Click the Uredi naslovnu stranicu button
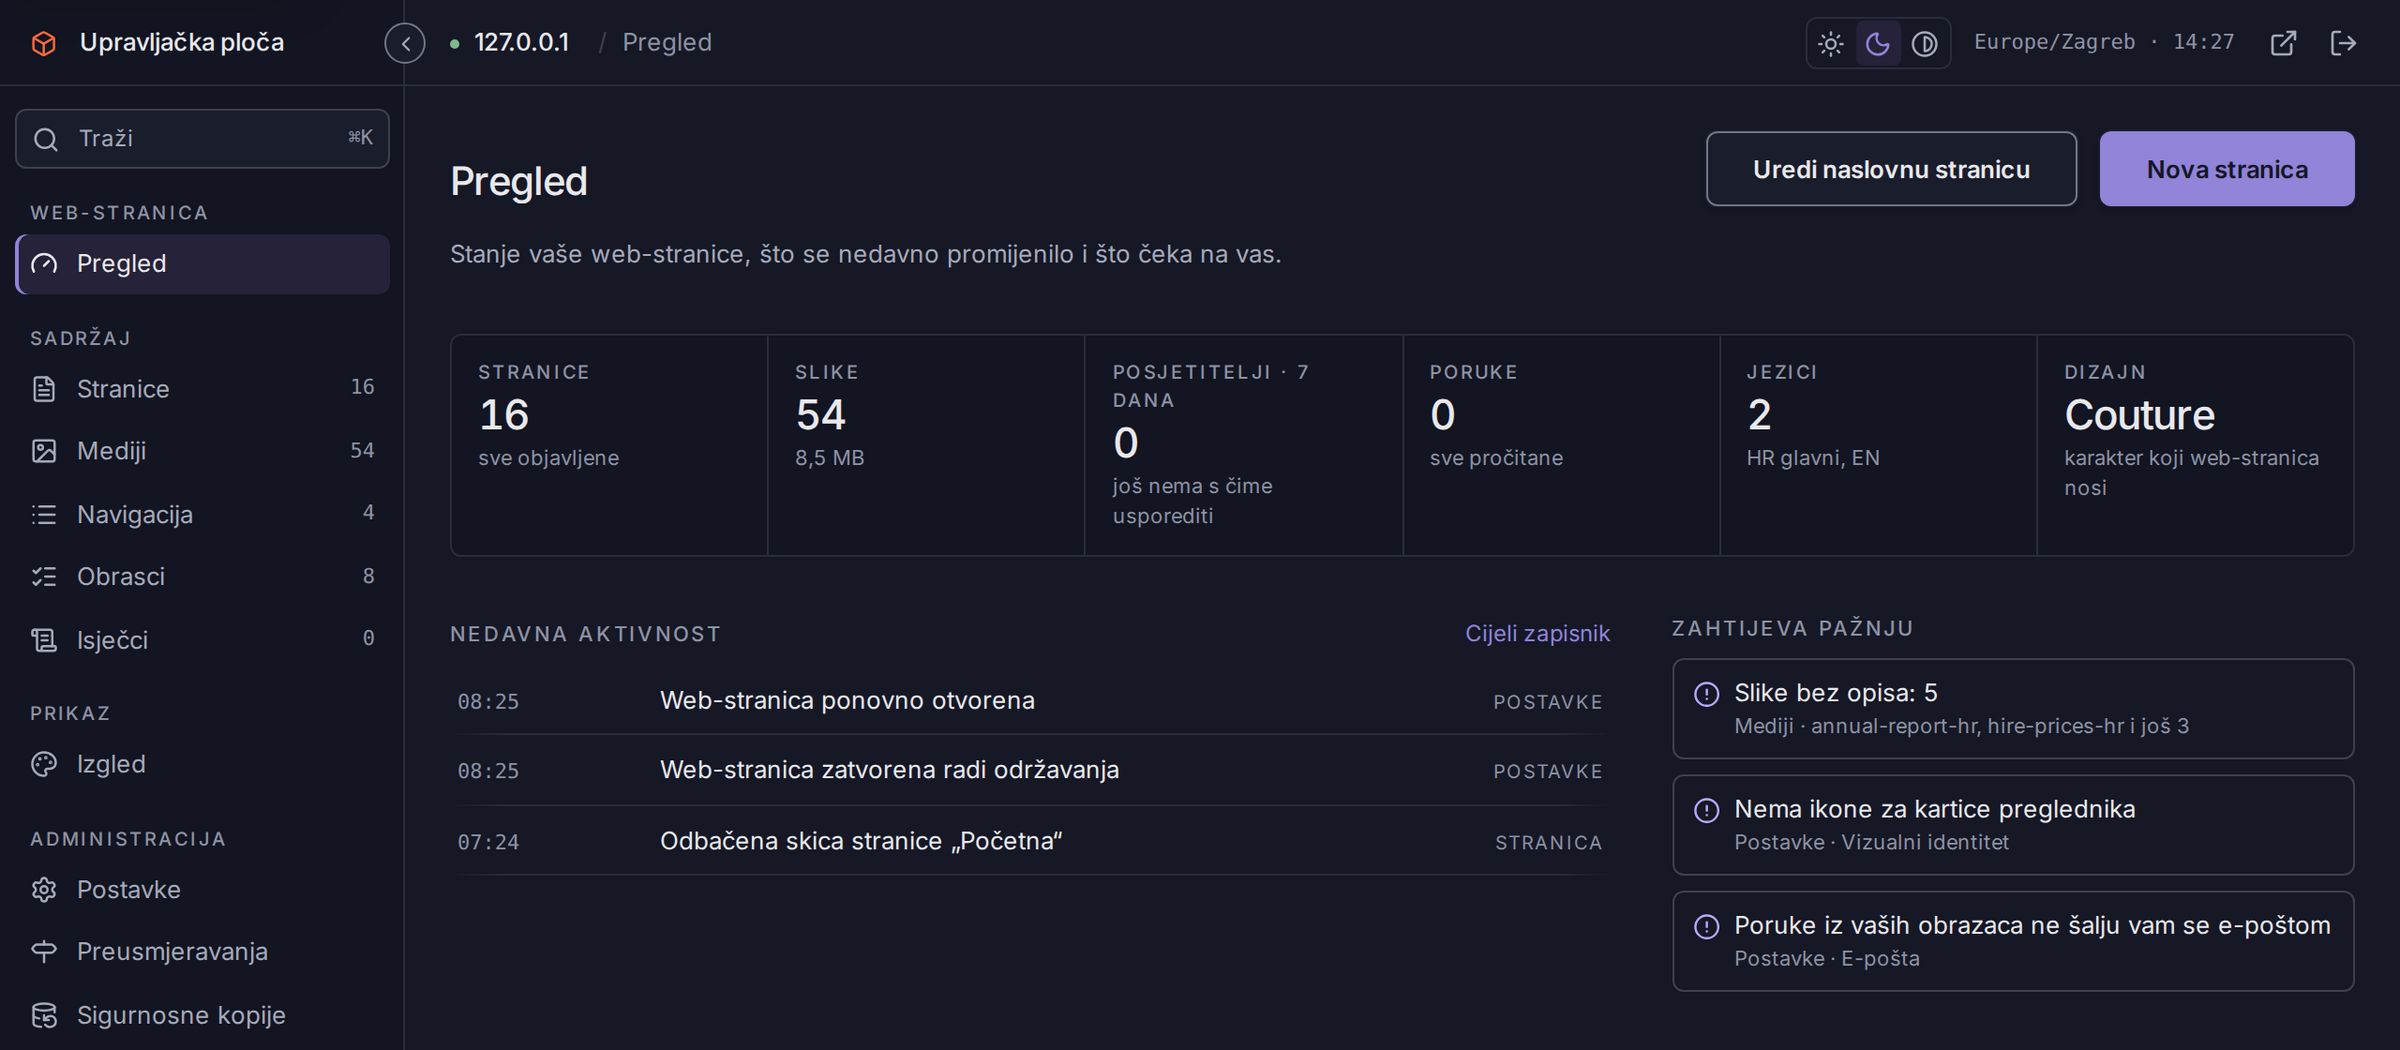2400x1050 pixels. click(1891, 169)
